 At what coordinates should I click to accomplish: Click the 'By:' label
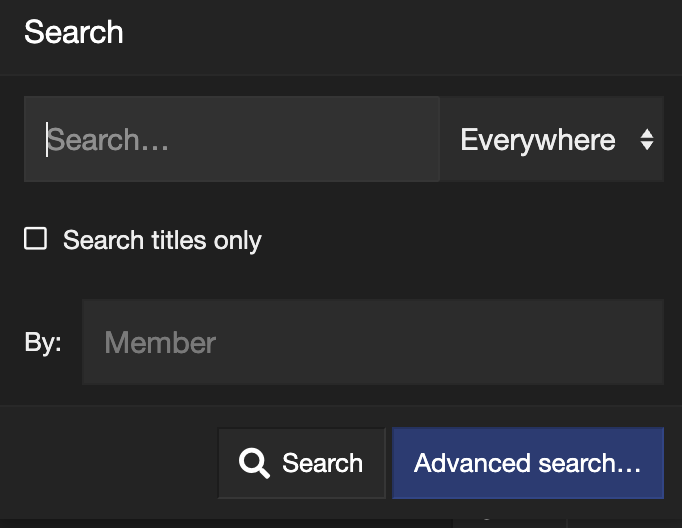tap(43, 342)
